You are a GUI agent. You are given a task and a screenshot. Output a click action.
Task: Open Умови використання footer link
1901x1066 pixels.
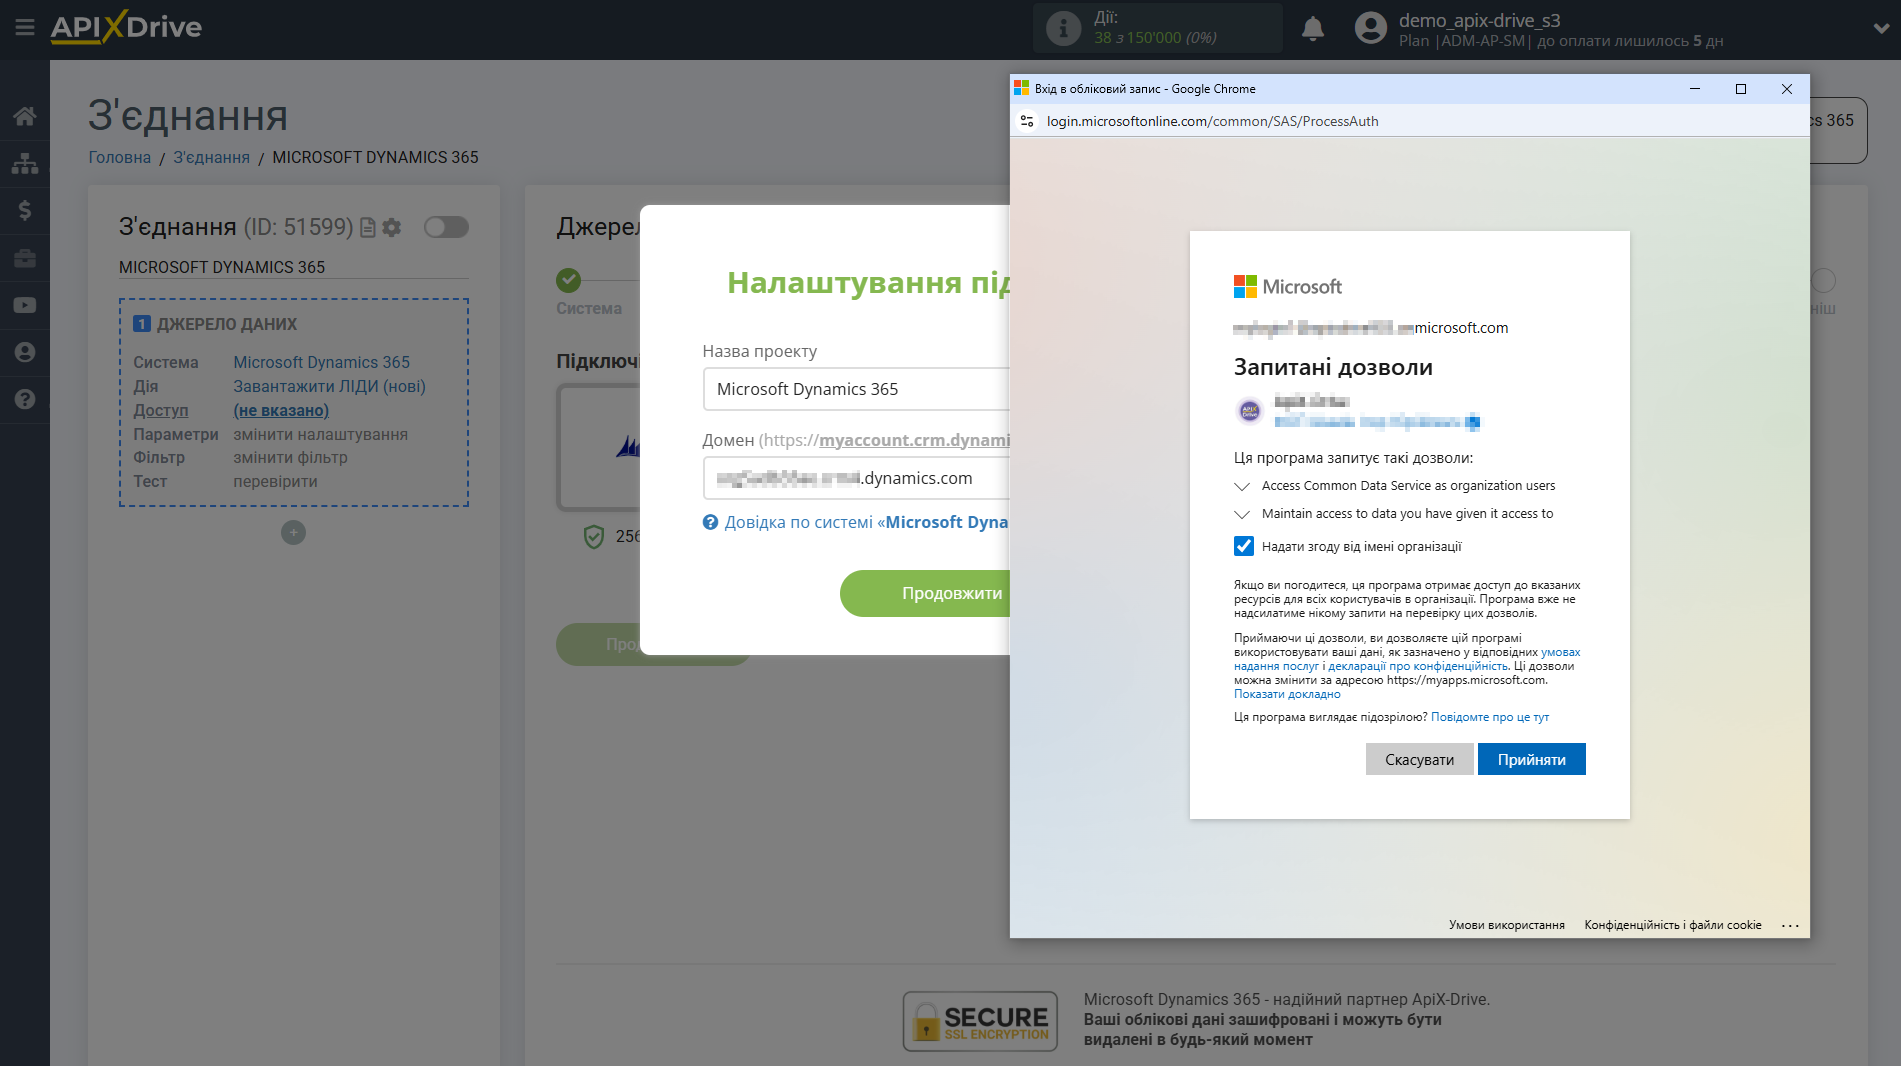1506,925
